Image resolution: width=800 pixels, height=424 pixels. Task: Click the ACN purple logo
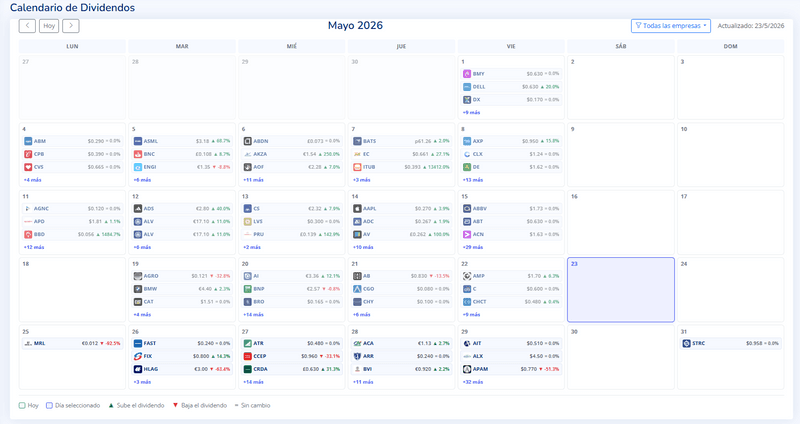(x=467, y=234)
